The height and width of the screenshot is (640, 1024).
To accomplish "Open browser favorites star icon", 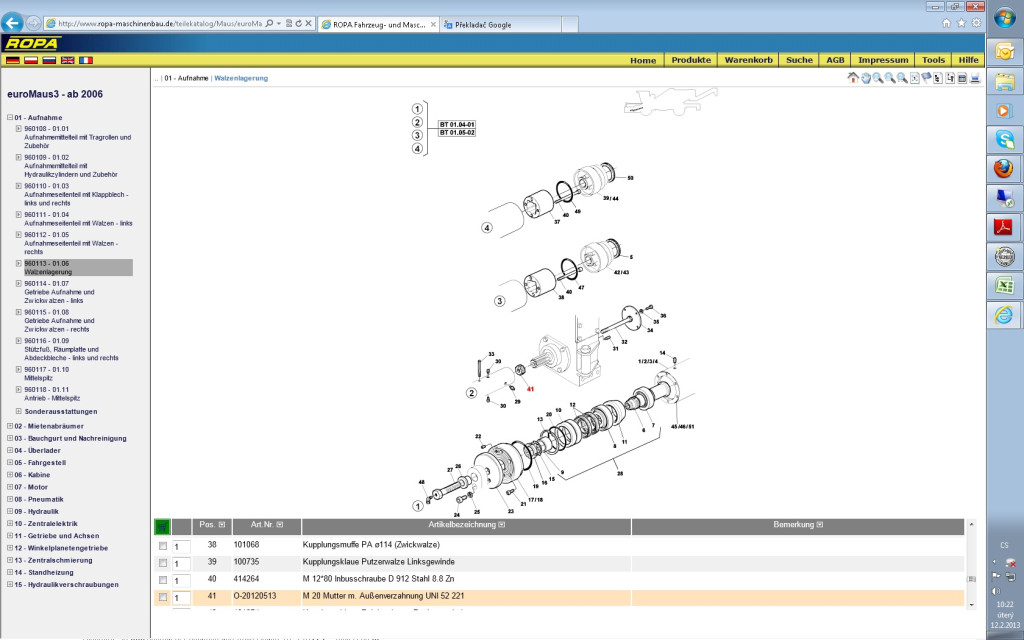I will point(961,23).
